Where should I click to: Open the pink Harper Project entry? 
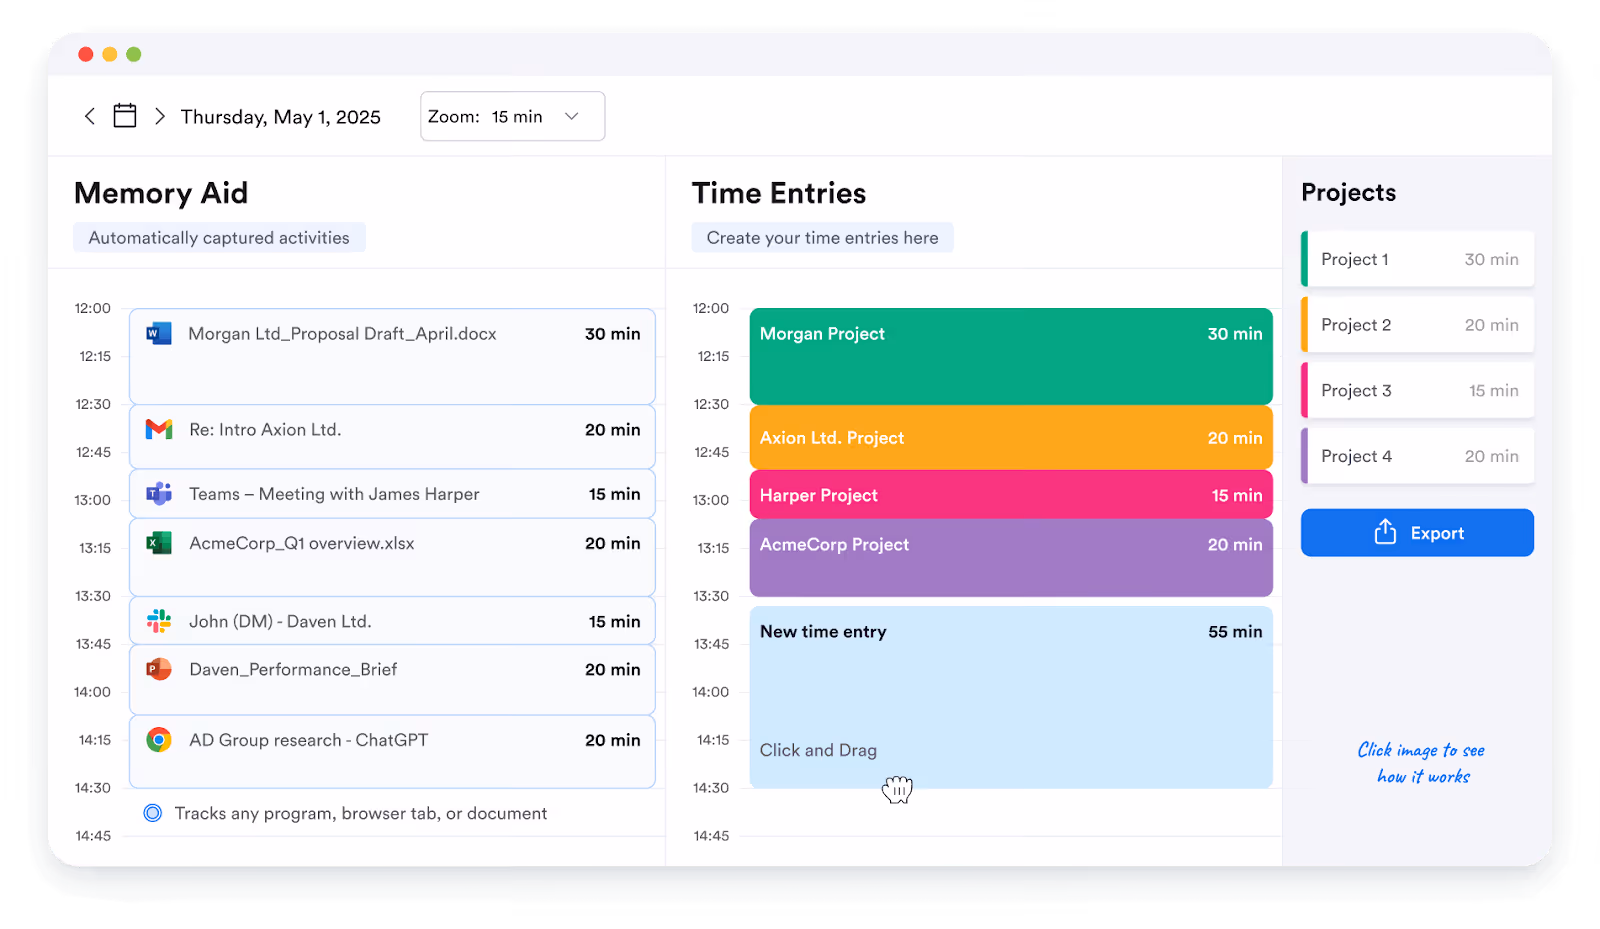(1011, 495)
